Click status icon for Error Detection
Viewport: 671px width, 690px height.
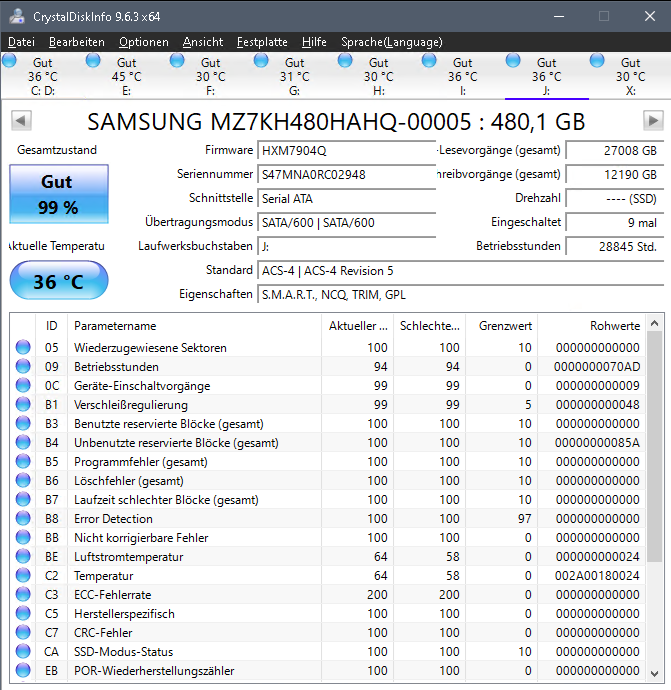[23, 518]
